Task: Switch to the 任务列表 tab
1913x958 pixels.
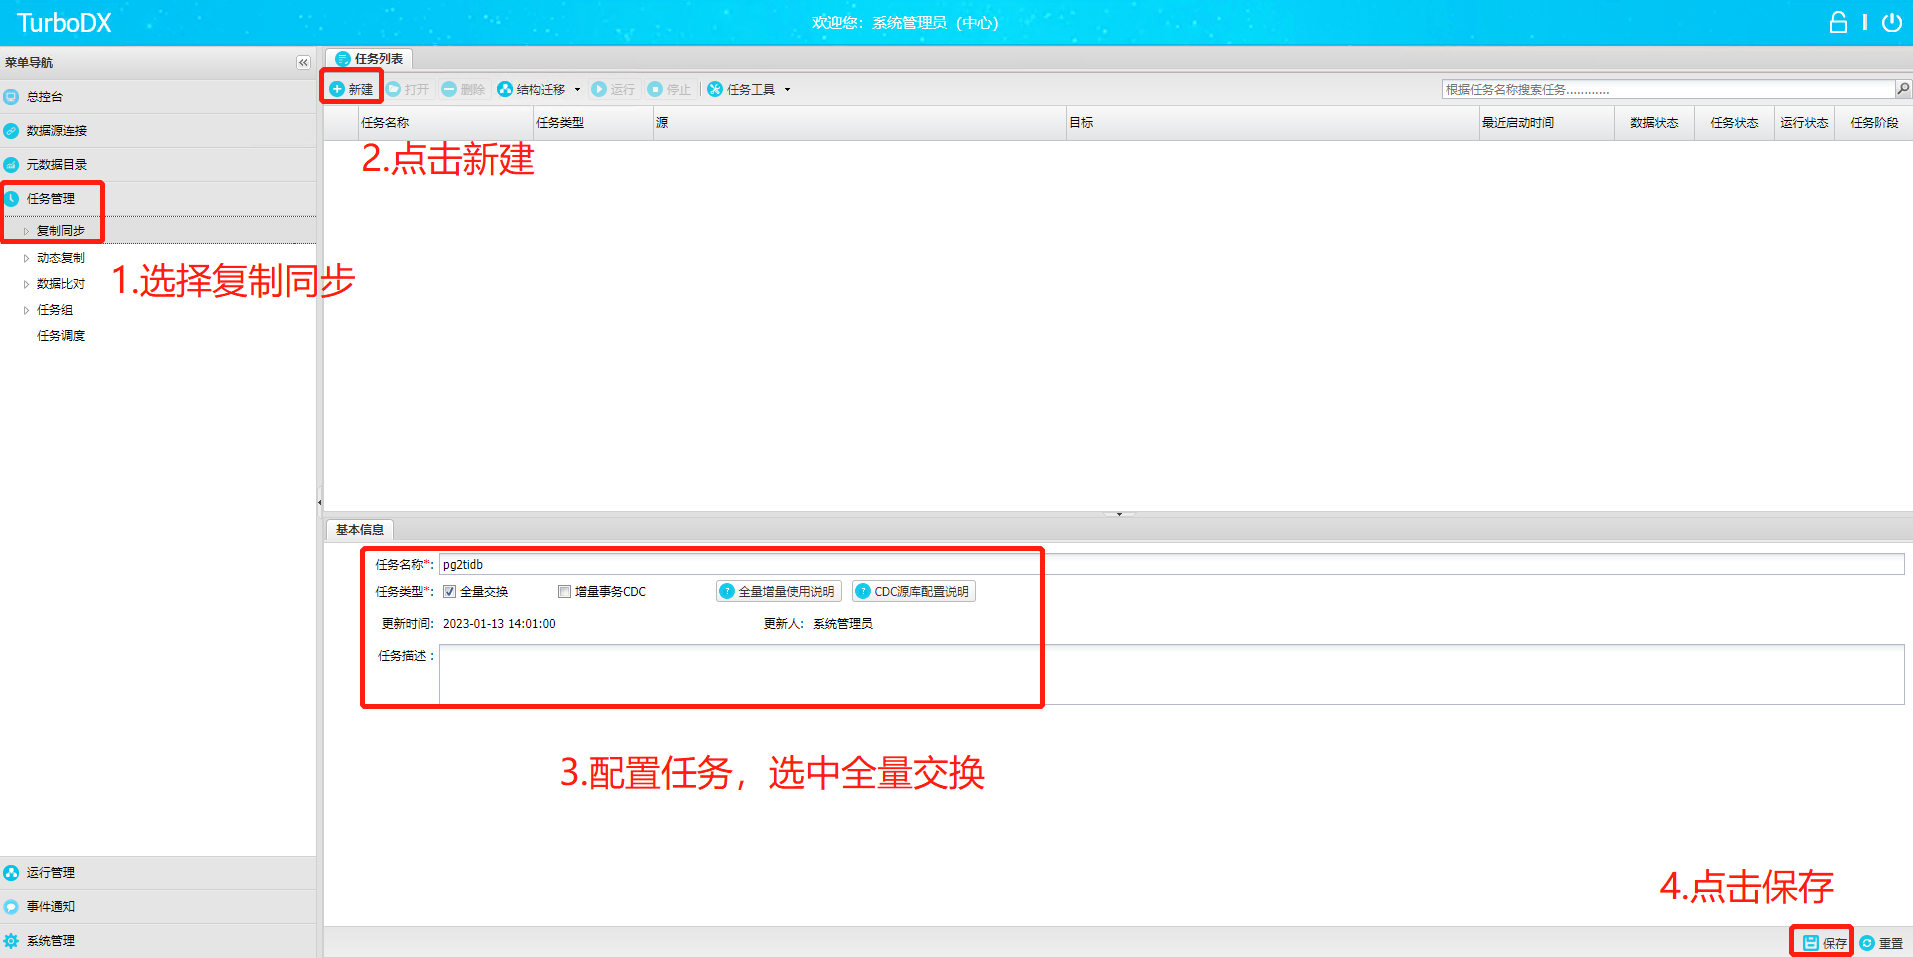Action: [369, 59]
